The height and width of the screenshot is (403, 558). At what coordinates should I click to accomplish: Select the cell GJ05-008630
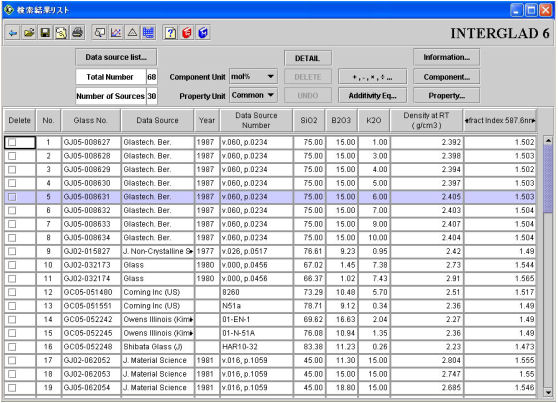pos(91,183)
